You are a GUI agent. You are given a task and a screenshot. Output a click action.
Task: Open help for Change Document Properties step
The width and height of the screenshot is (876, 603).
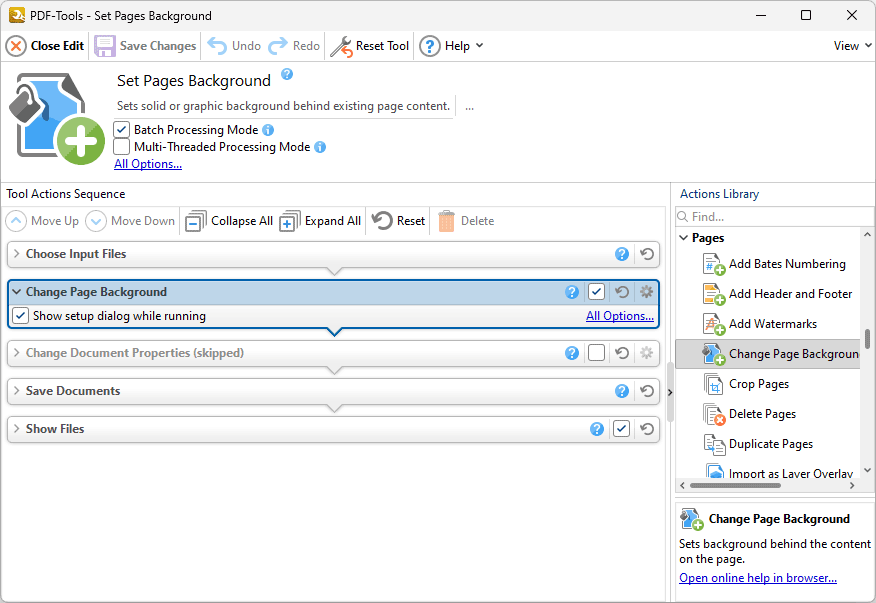(x=572, y=353)
